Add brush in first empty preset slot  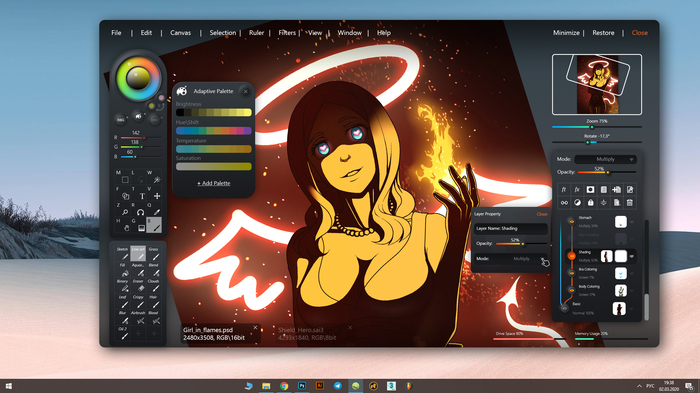pos(138,334)
